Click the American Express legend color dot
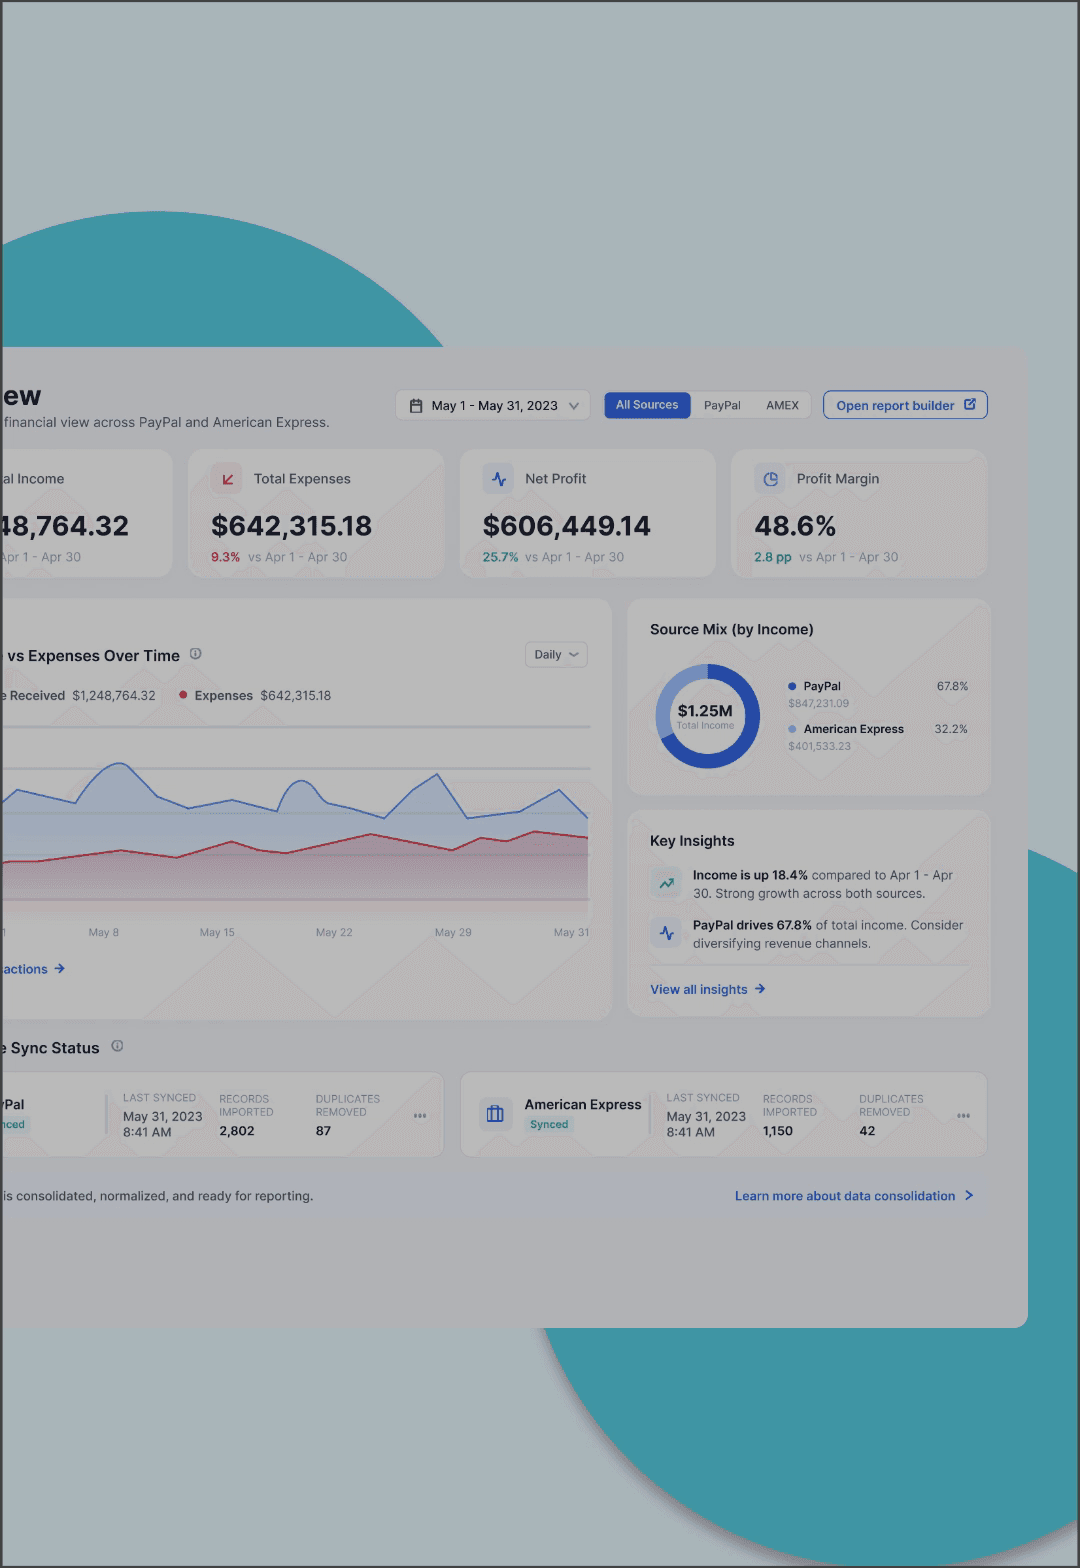 792,729
